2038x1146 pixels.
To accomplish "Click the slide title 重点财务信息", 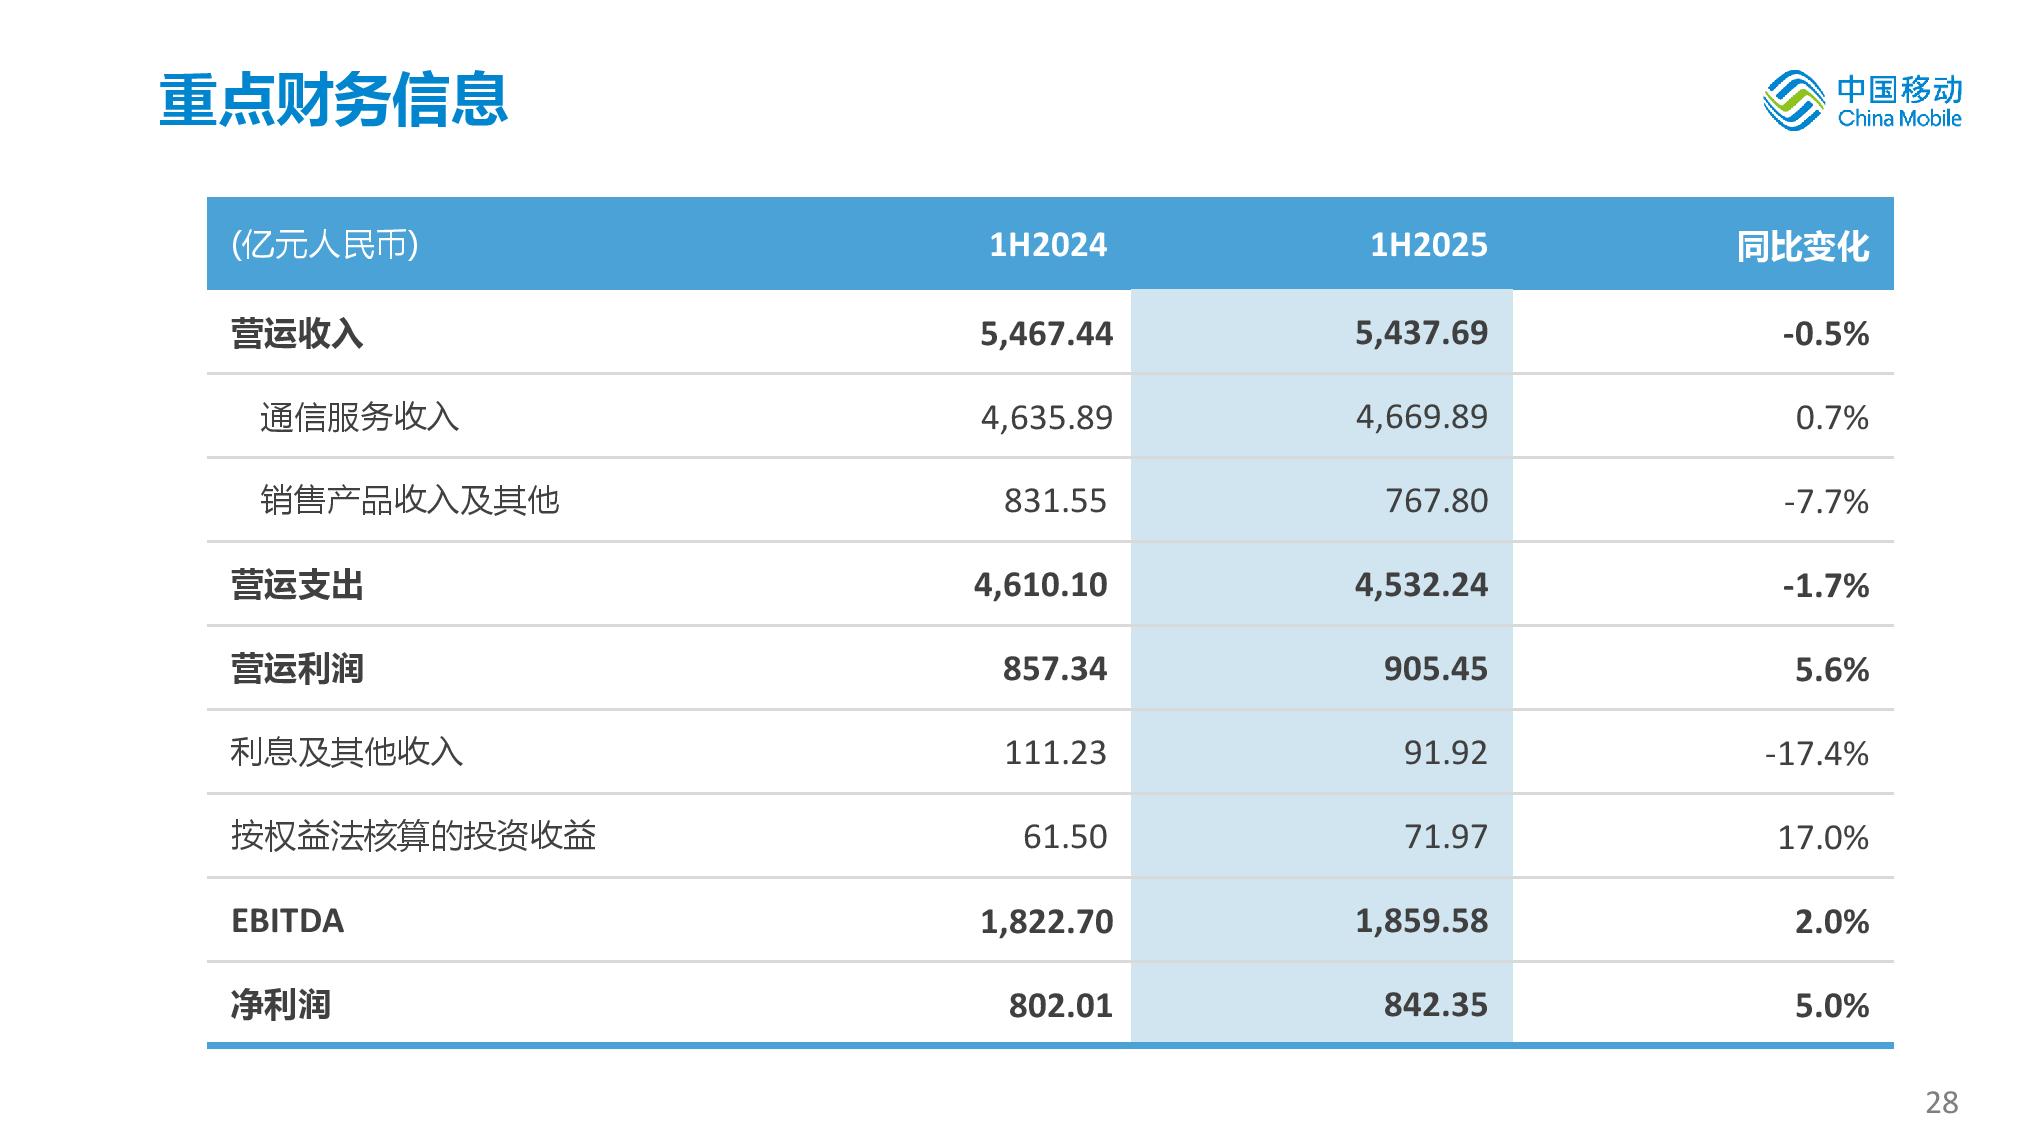I will tap(333, 100).
